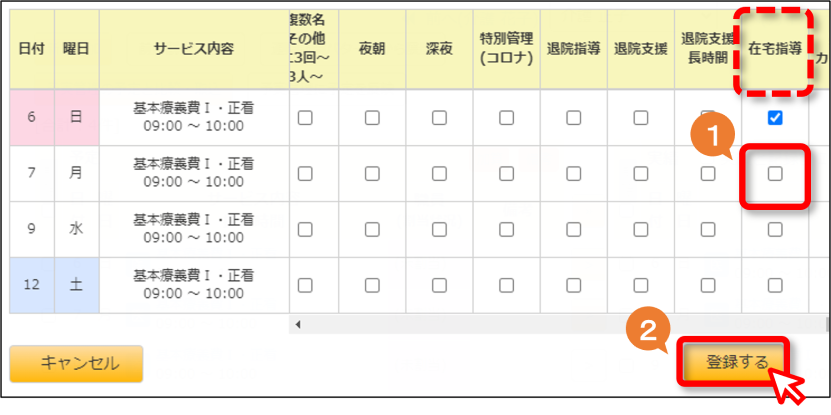
Task: Check 退院支援 box on day 6
Action: coord(641,118)
